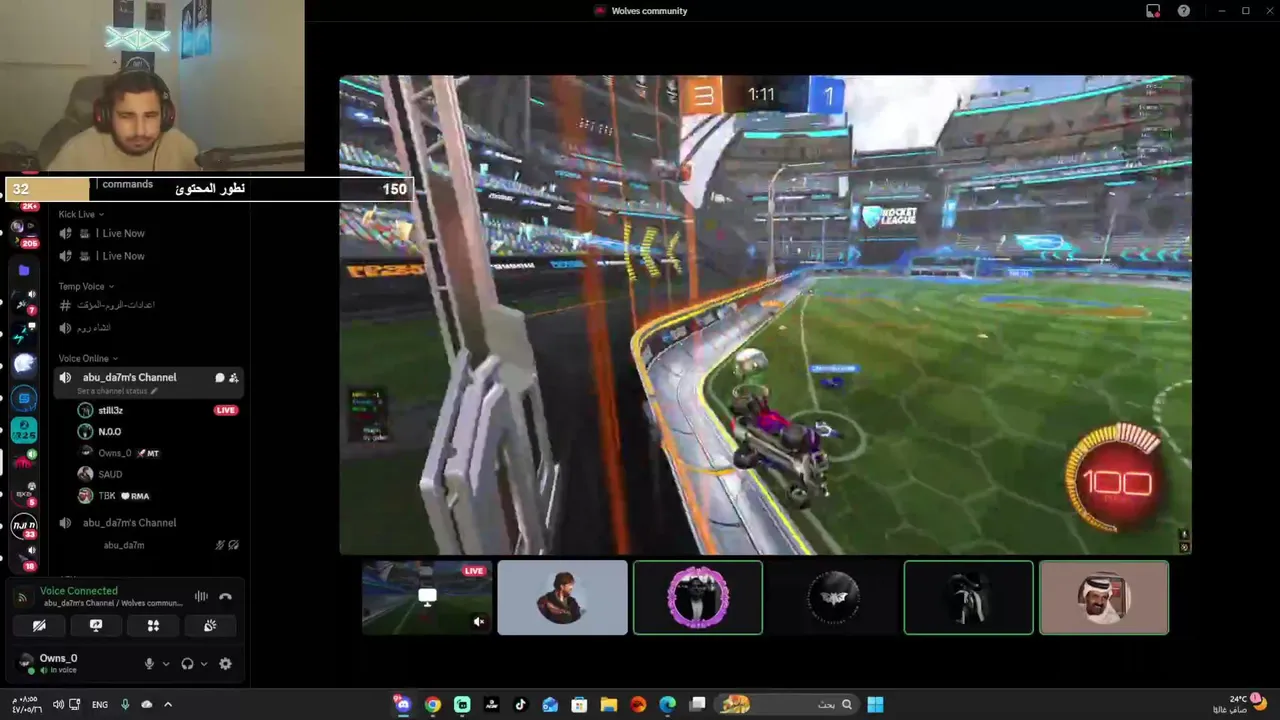1280x720 pixels.
Task: Open server icon with 206 badge
Action: [24, 233]
